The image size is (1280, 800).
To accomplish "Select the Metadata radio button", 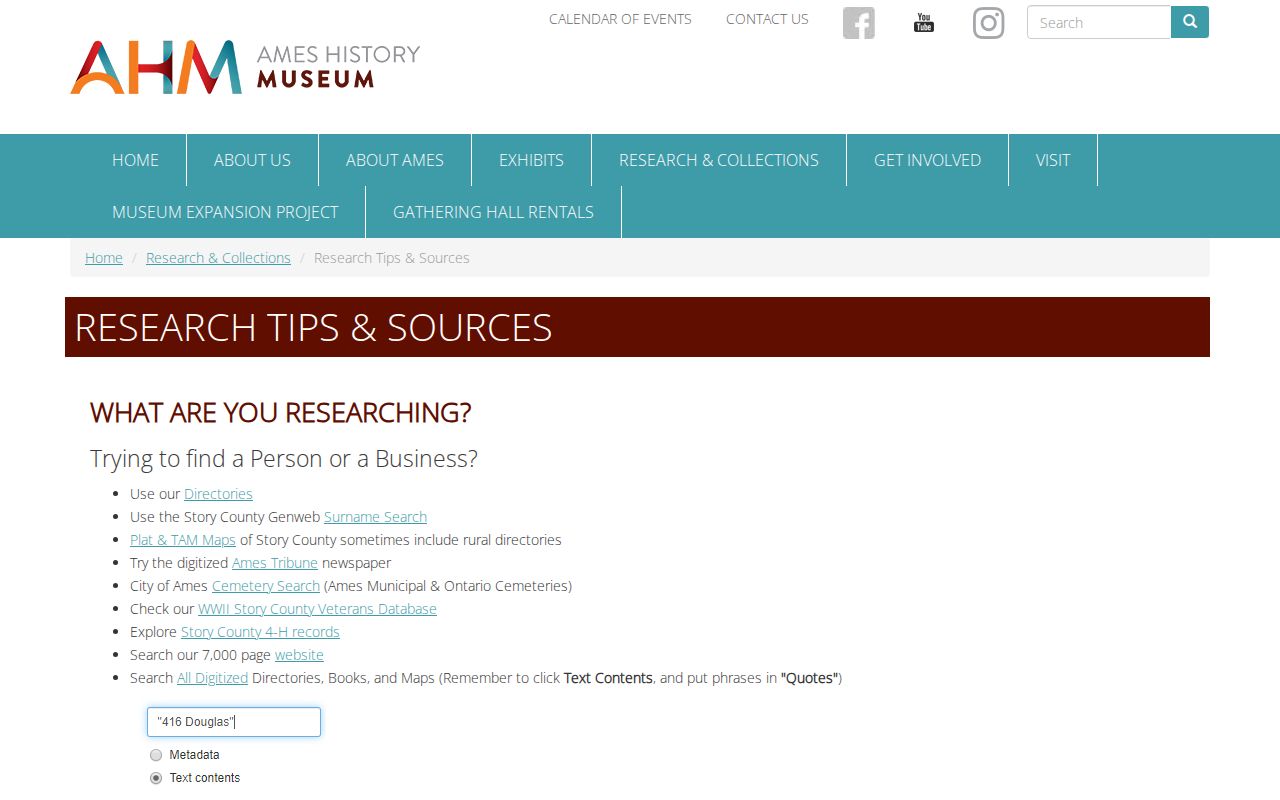I will point(156,755).
